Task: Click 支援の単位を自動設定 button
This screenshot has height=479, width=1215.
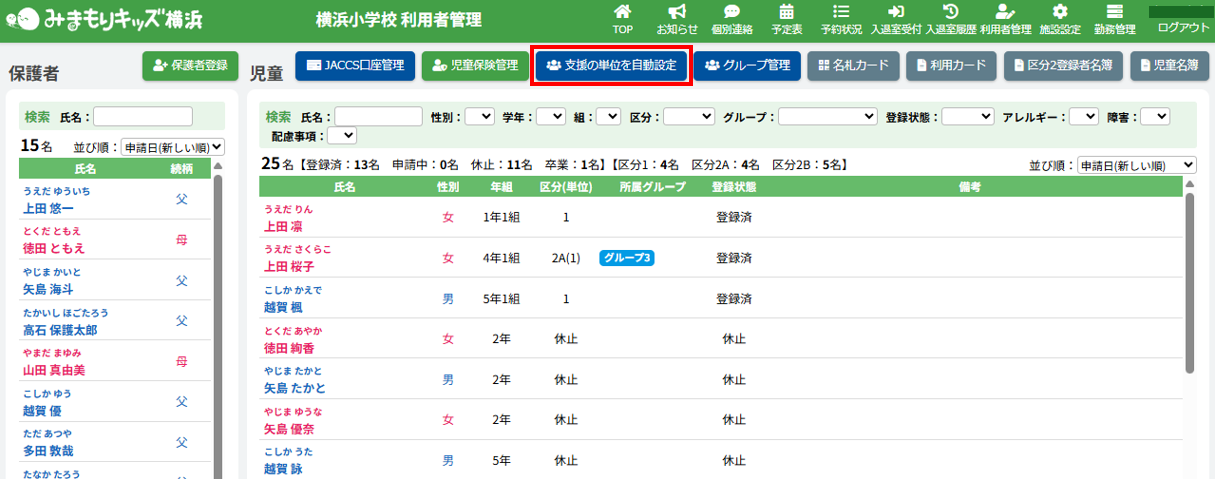Action: pyautogui.click(x=611, y=66)
